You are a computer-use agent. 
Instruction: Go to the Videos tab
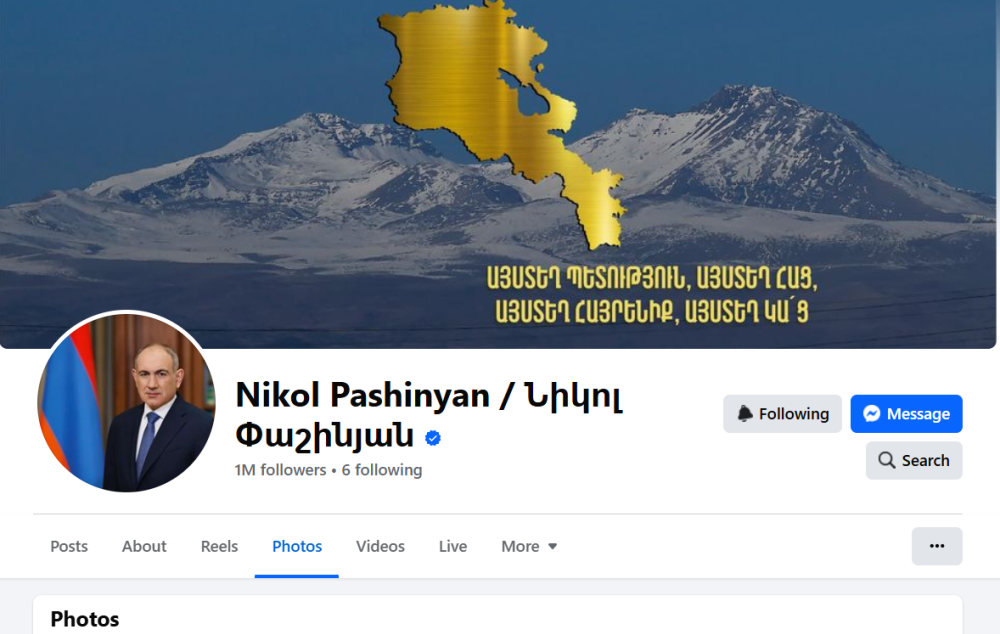pyautogui.click(x=380, y=547)
